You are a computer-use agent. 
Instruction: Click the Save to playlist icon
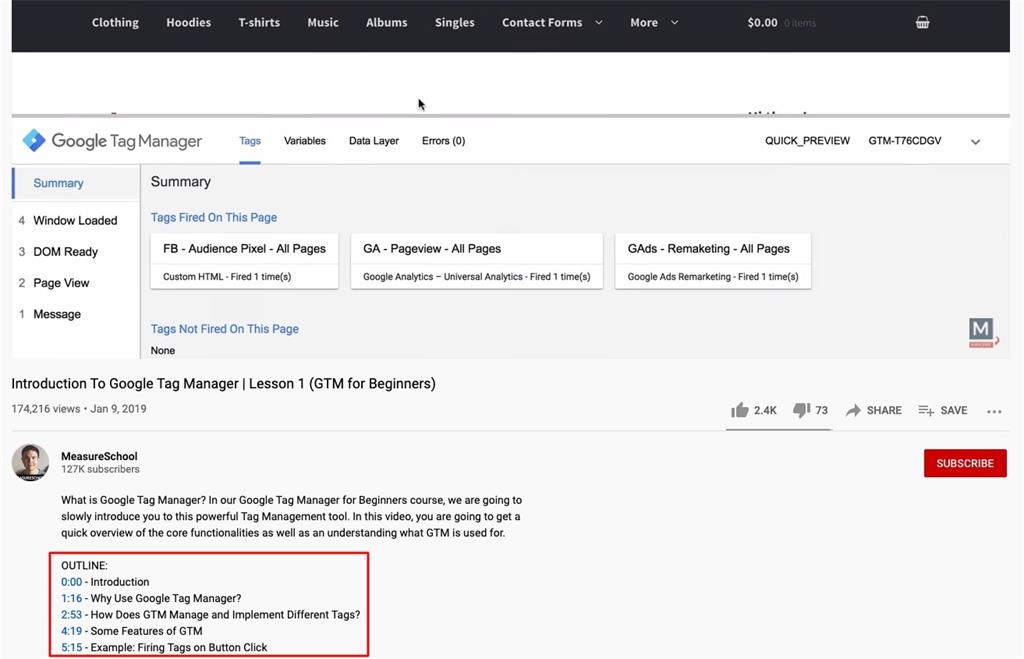click(x=926, y=410)
